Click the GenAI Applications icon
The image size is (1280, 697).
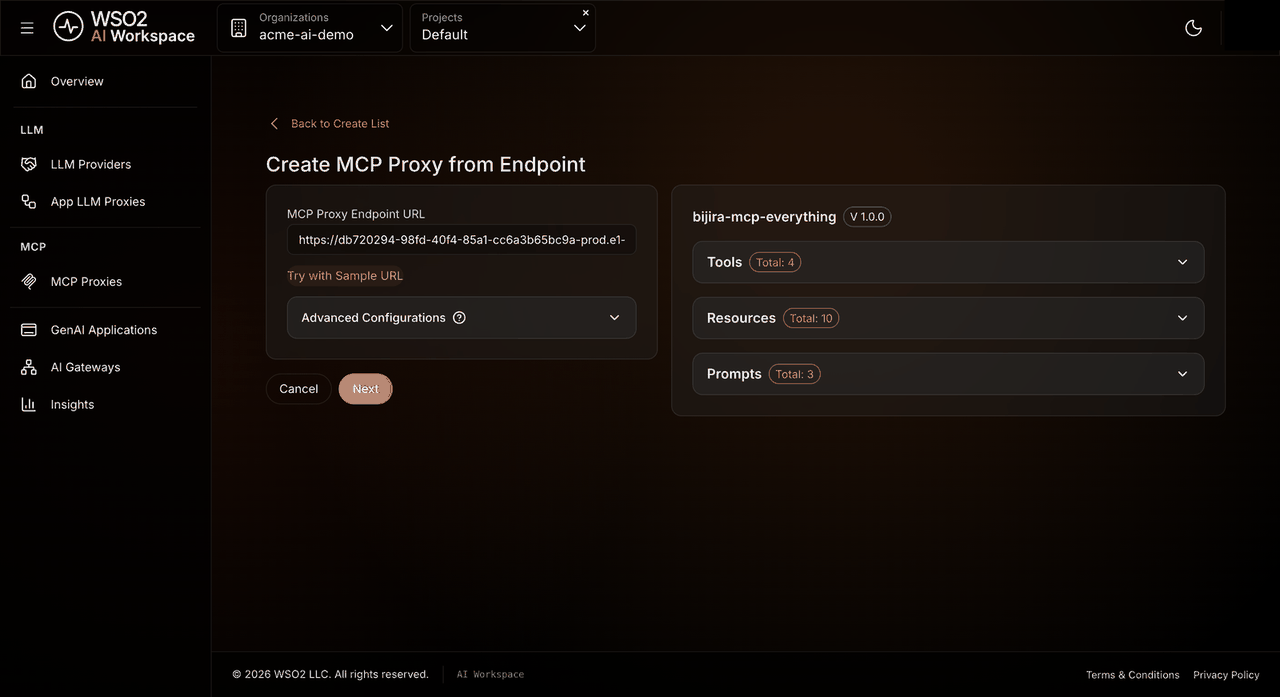tap(29, 330)
